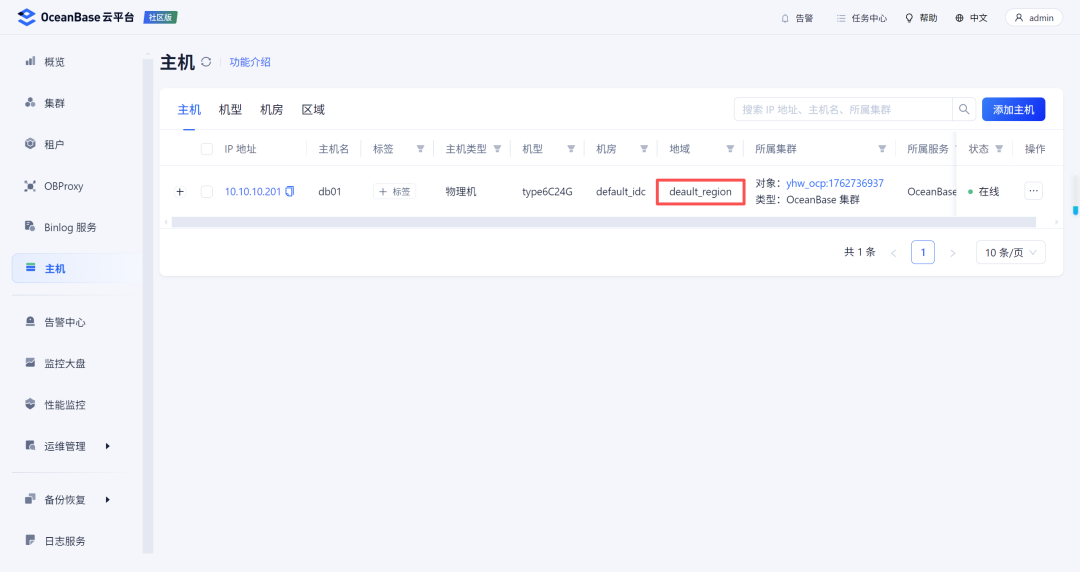1080x572 pixels.
Task: Filter the 机型 column
Action: pos(571,149)
